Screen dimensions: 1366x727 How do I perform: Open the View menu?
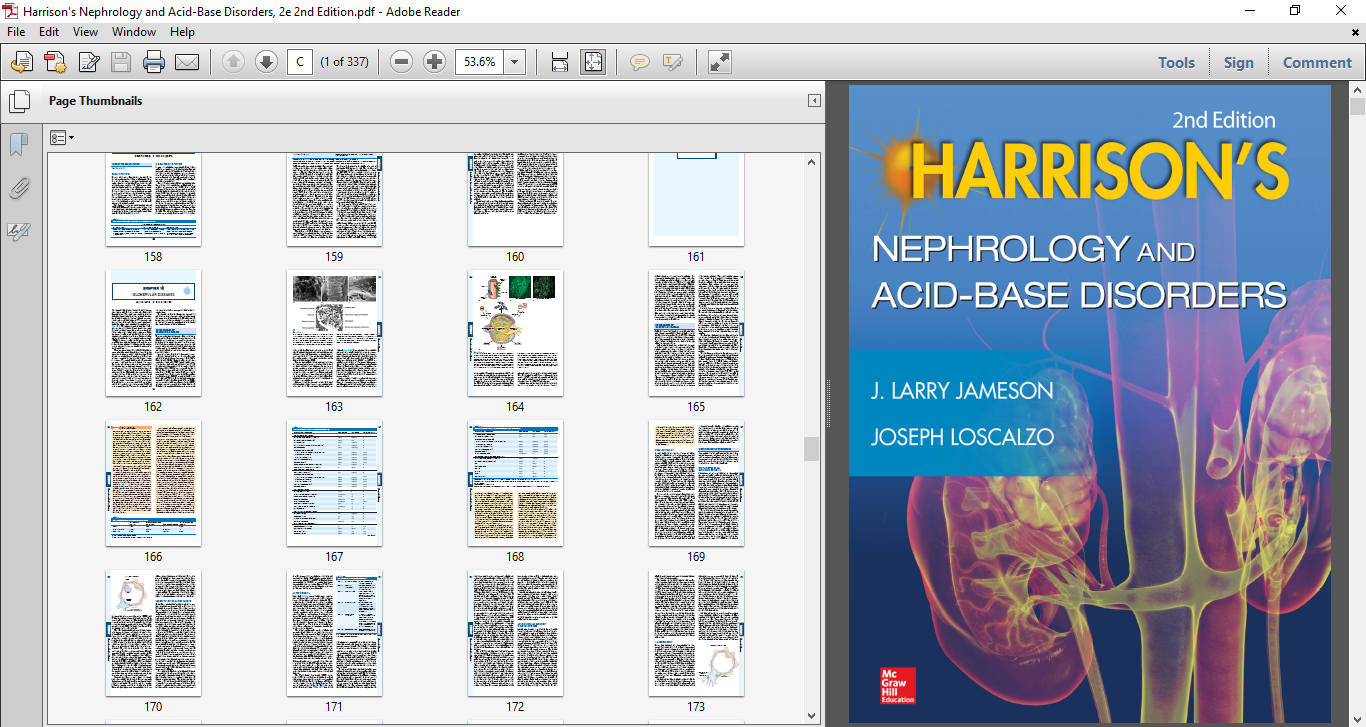tap(85, 32)
